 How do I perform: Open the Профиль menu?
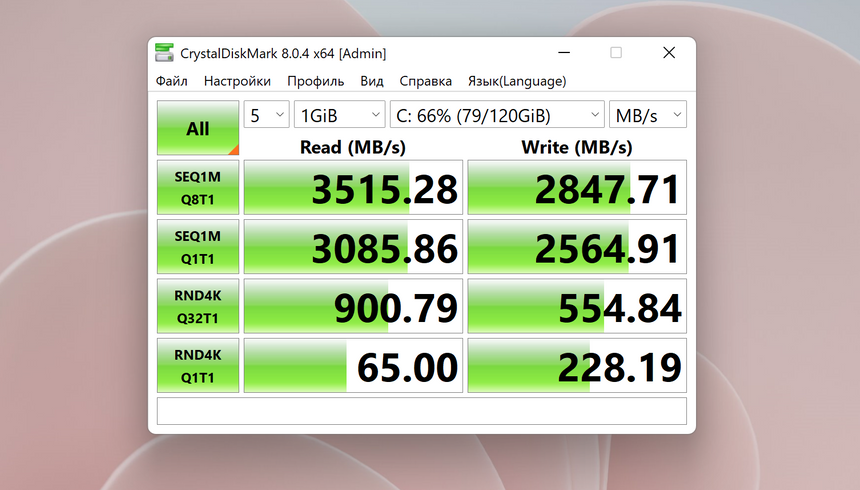[x=316, y=81]
